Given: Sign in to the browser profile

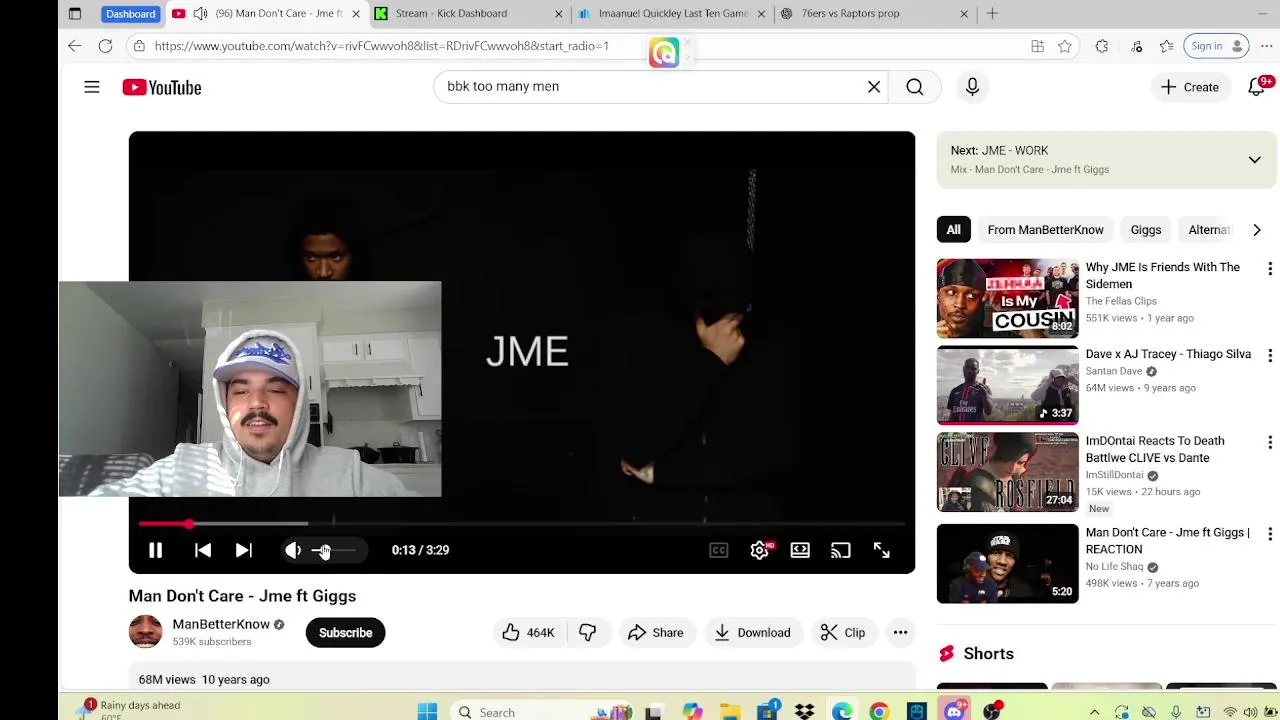Looking at the screenshot, I should pyautogui.click(x=1217, y=46).
